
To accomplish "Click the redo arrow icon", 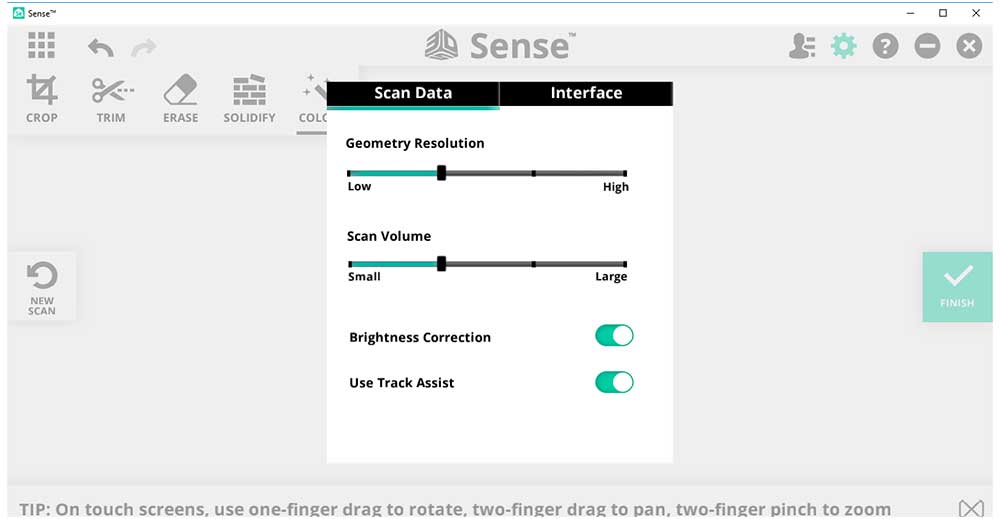I will click(144, 47).
